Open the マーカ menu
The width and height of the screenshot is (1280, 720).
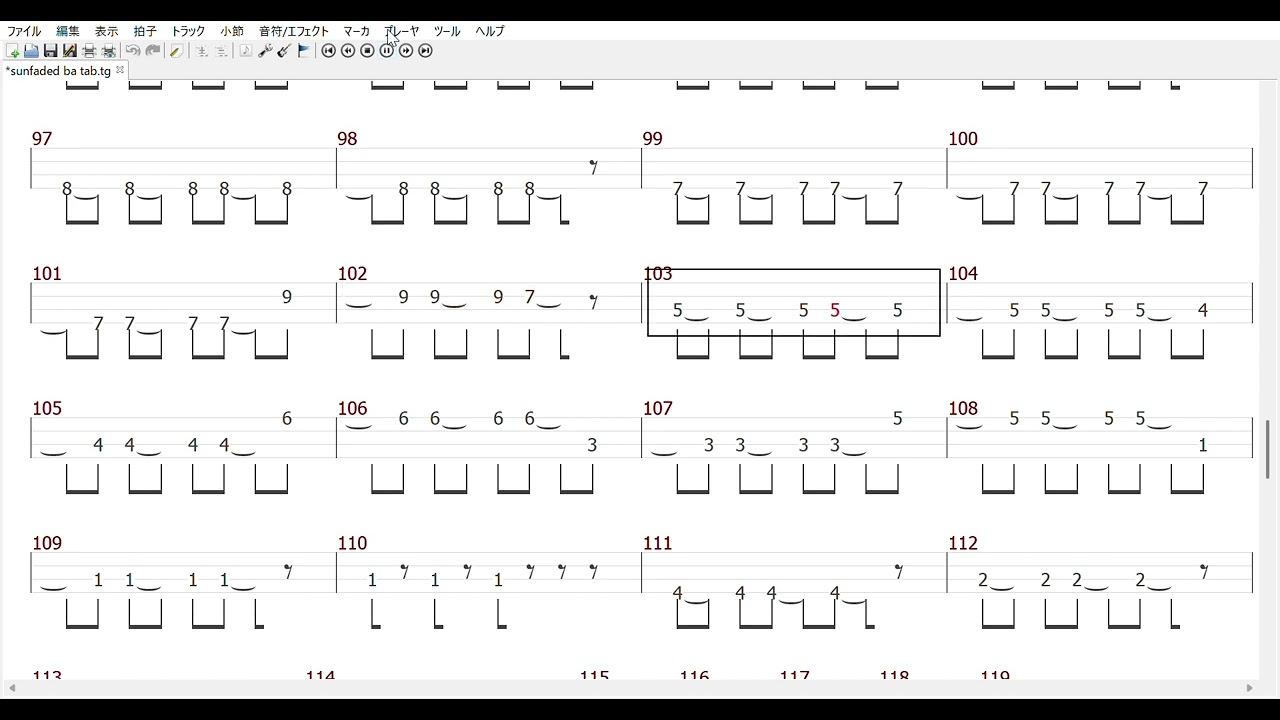(x=356, y=31)
